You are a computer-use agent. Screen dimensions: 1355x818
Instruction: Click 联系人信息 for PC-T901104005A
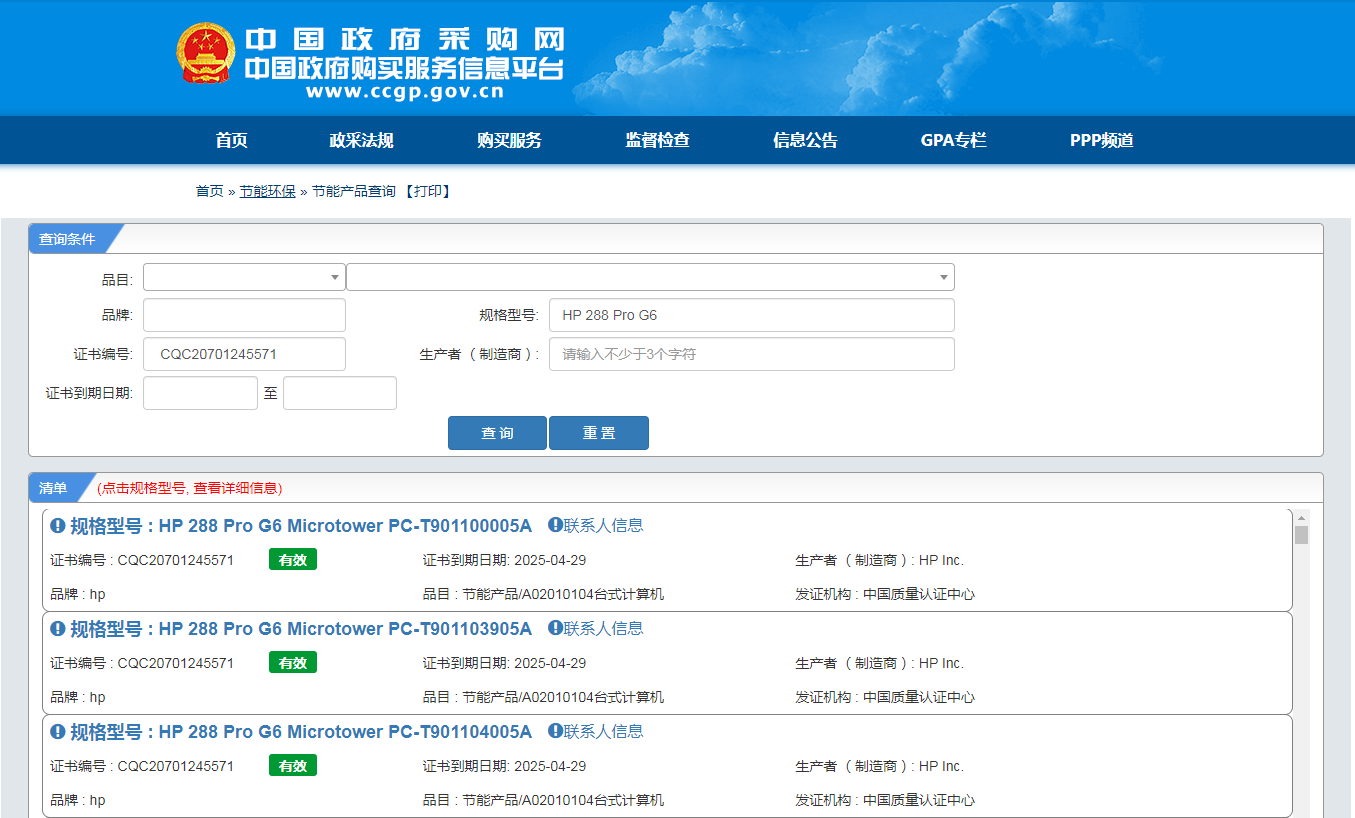click(603, 731)
